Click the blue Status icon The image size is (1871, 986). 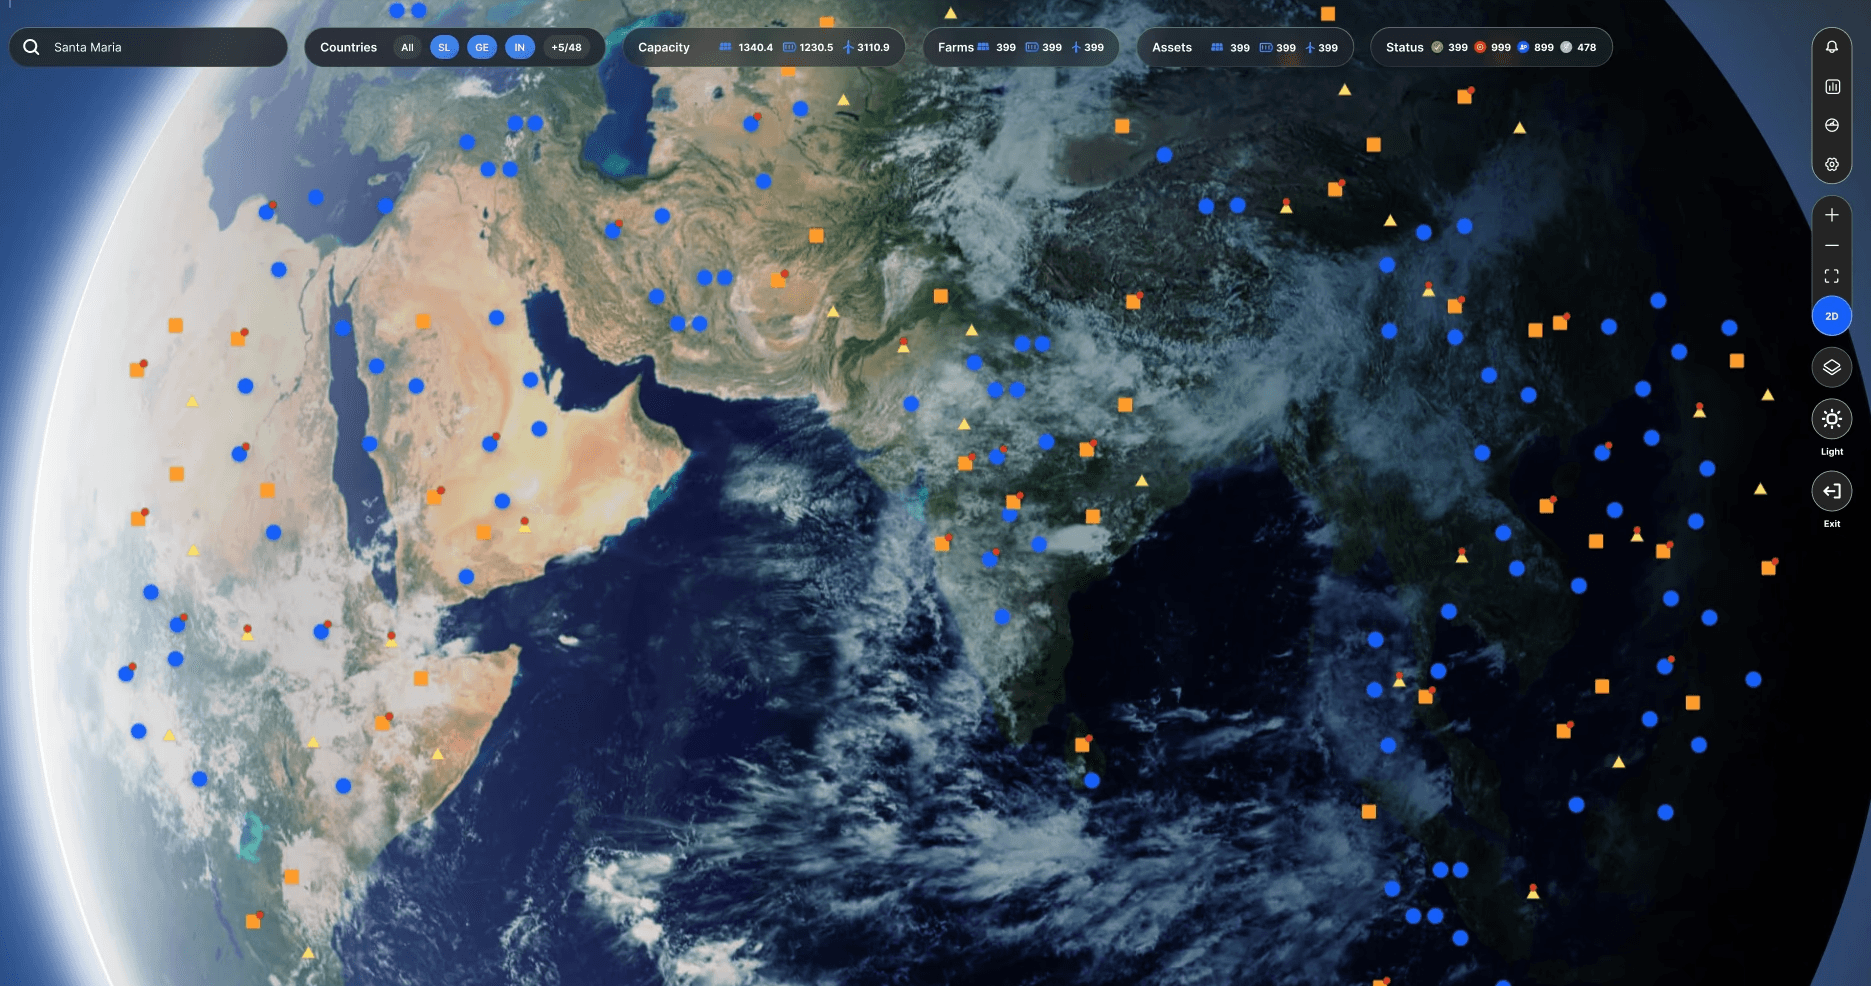coord(1523,47)
